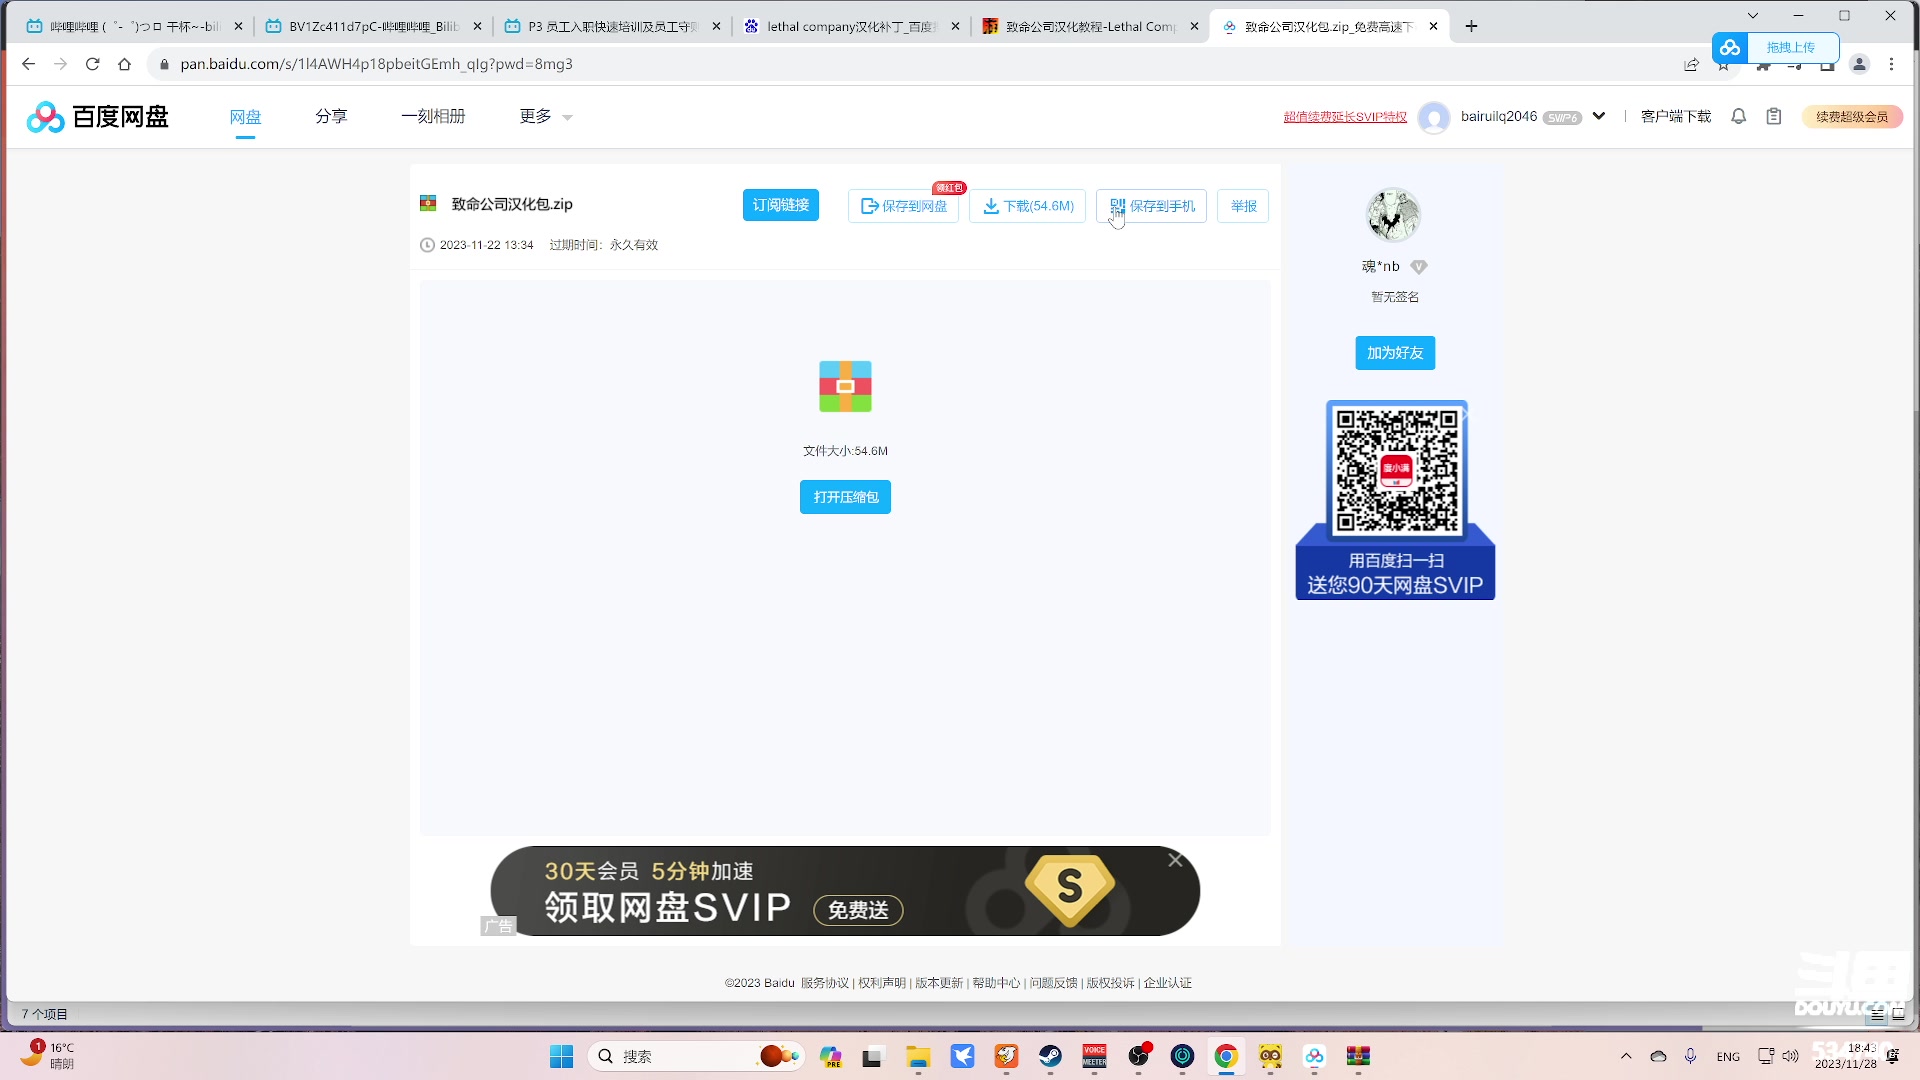Click the share-page icon in the address bar
The image size is (1920, 1080).
[1691, 64]
